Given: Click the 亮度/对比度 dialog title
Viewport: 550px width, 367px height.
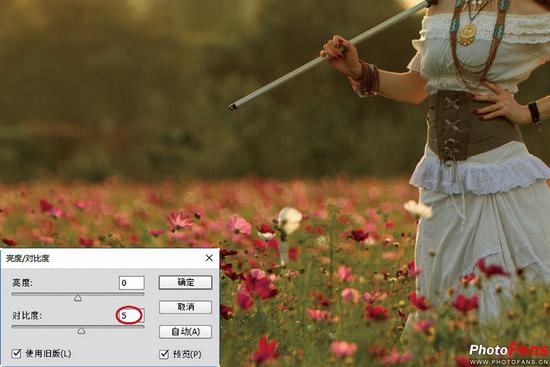Looking at the screenshot, I should click(x=27, y=259).
